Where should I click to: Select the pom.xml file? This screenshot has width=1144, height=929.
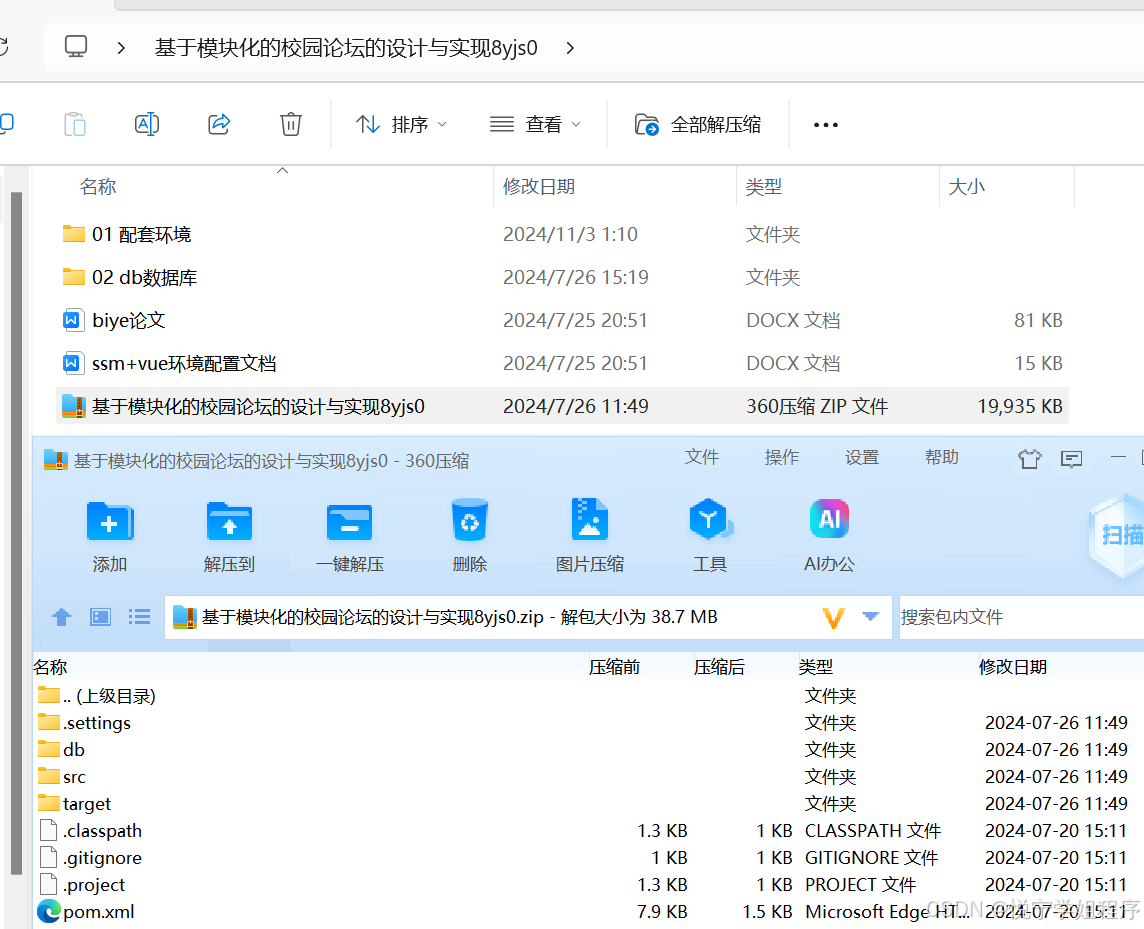(86, 911)
